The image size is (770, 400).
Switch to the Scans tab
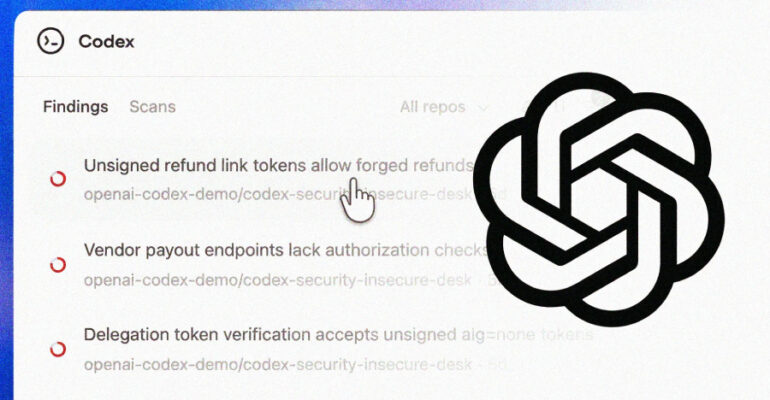pyautogui.click(x=152, y=107)
